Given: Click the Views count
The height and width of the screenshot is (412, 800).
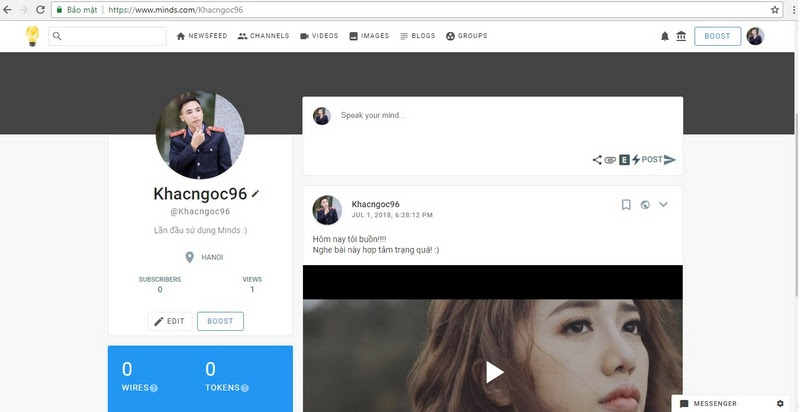Looking at the screenshot, I should click(252, 285).
